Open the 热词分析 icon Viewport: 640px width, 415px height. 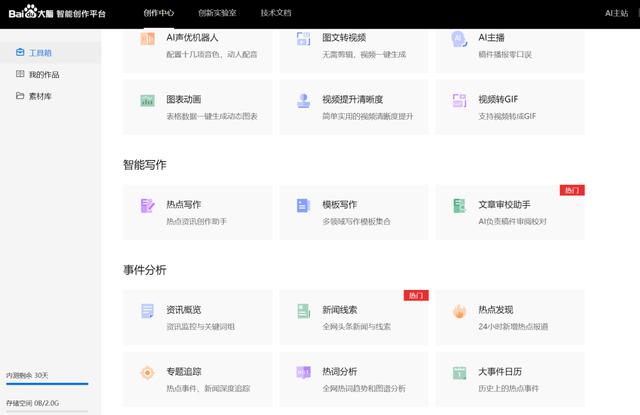pyautogui.click(x=303, y=373)
